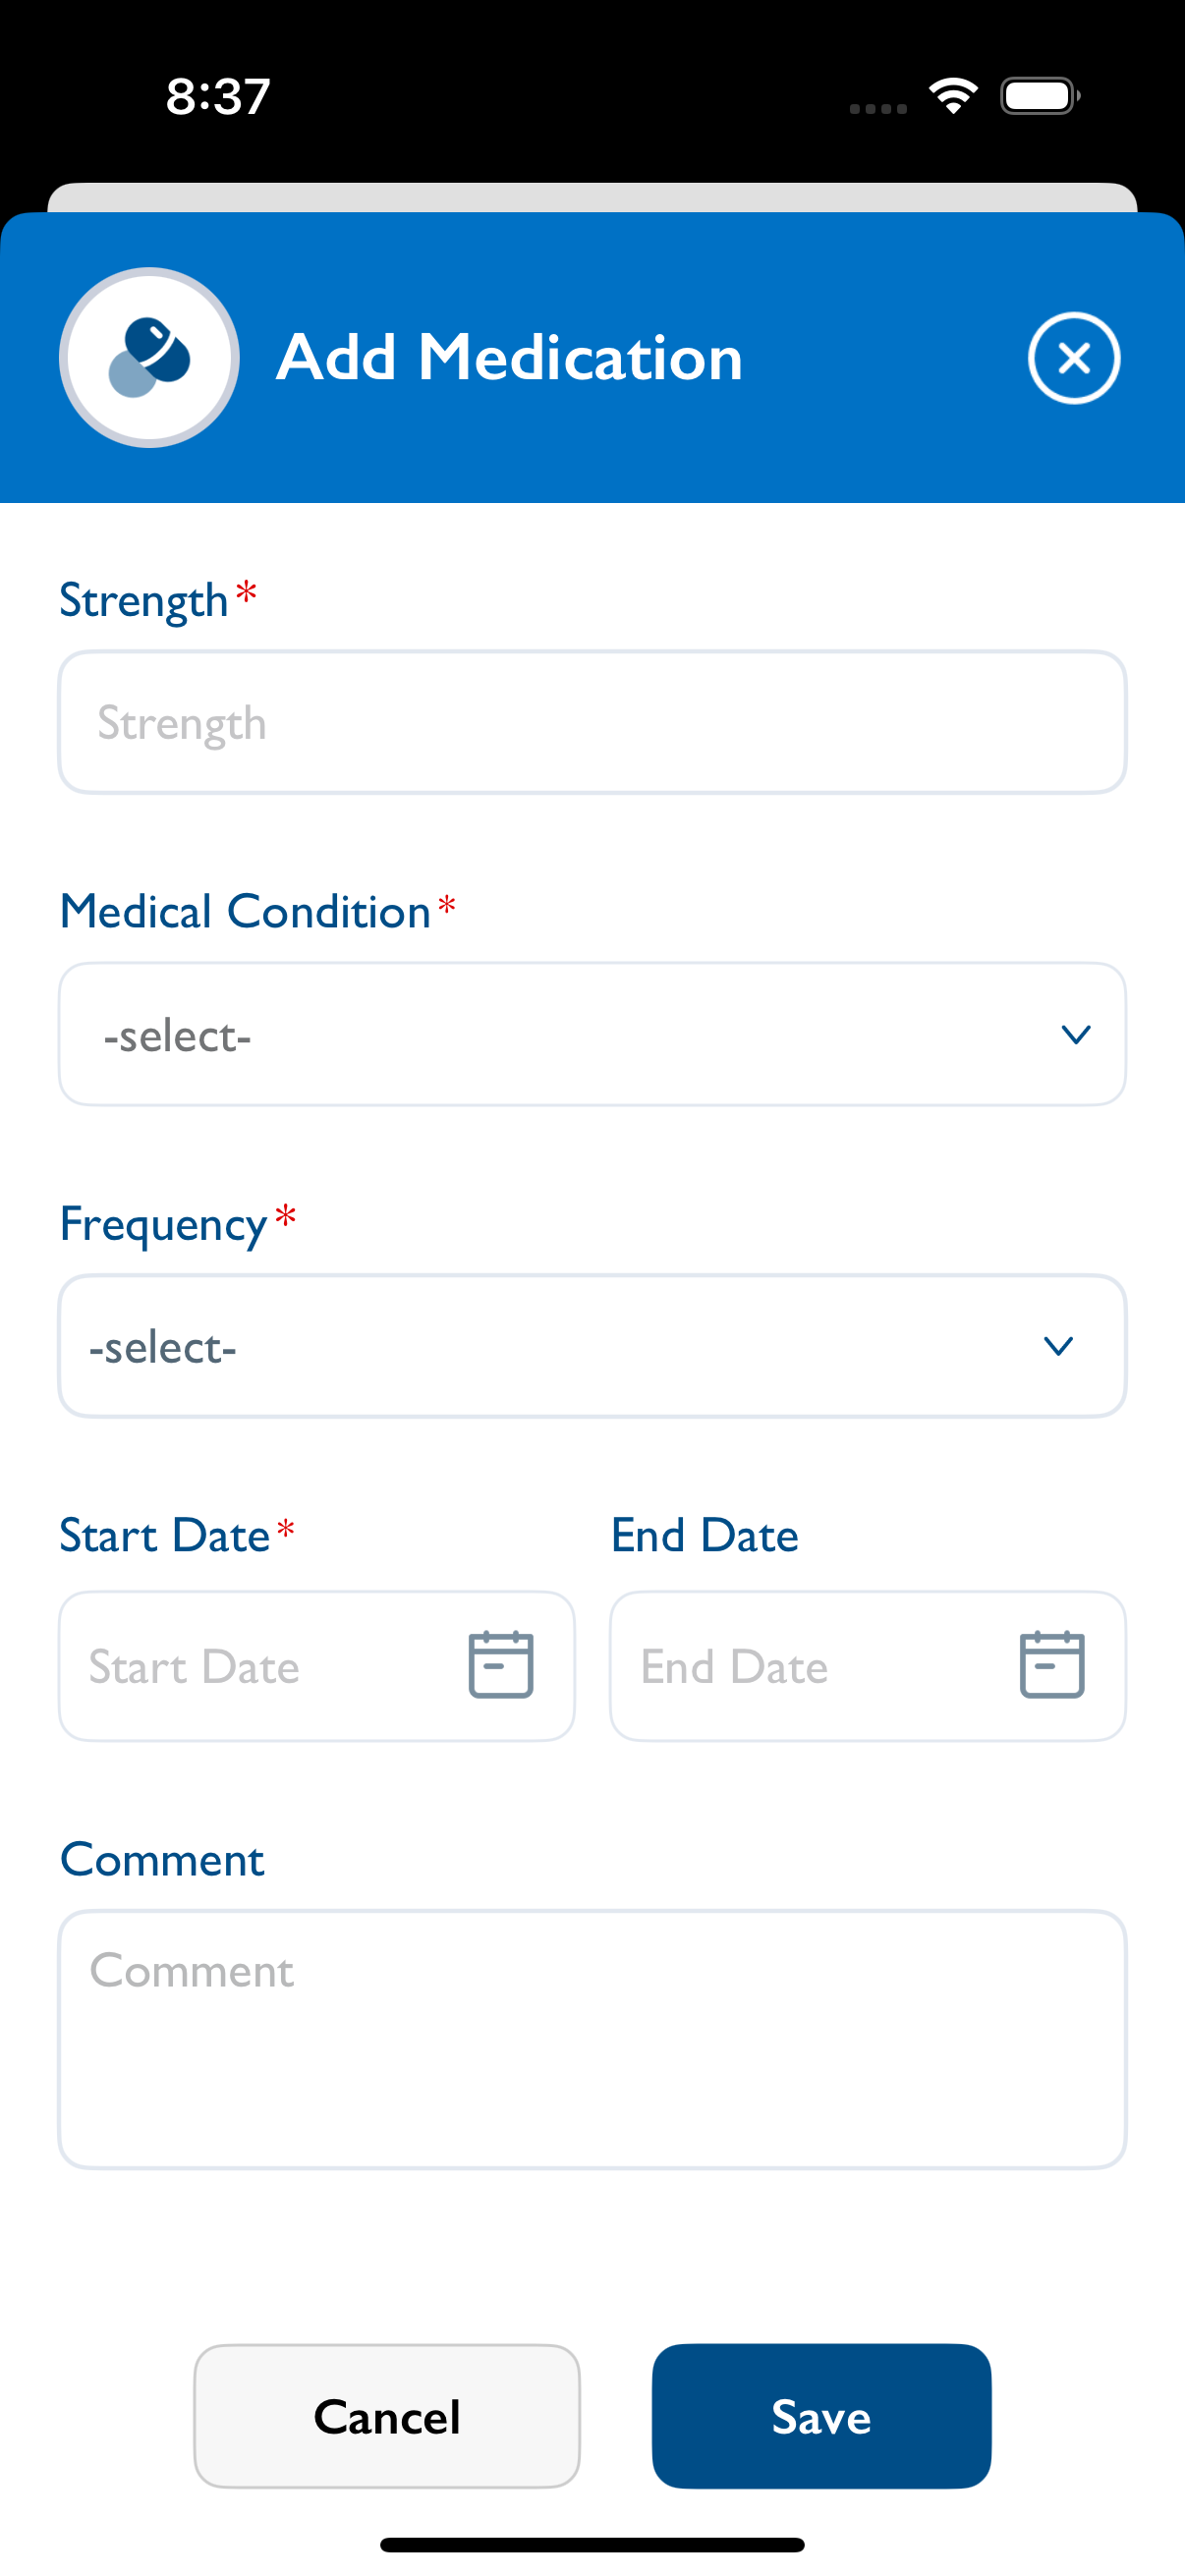Click the Medical Condition chevron arrow
This screenshot has width=1185, height=2576.
(1075, 1034)
